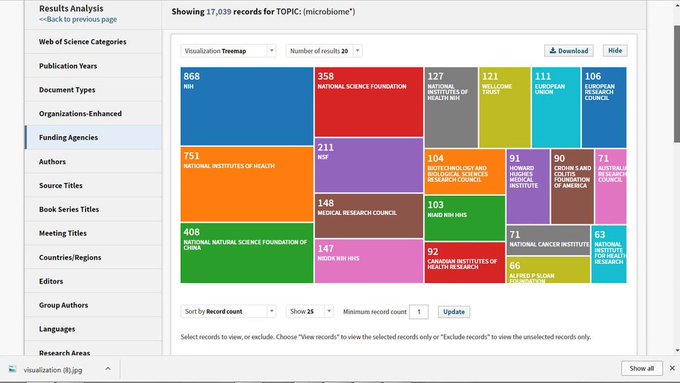Click Show all downloads button
This screenshot has height=383, width=680.
point(641,368)
